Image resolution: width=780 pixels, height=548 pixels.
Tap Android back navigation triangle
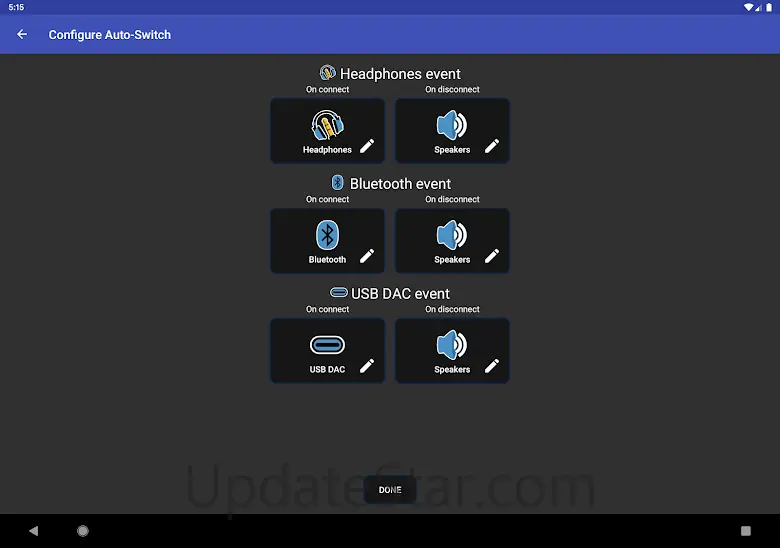tap(33, 531)
